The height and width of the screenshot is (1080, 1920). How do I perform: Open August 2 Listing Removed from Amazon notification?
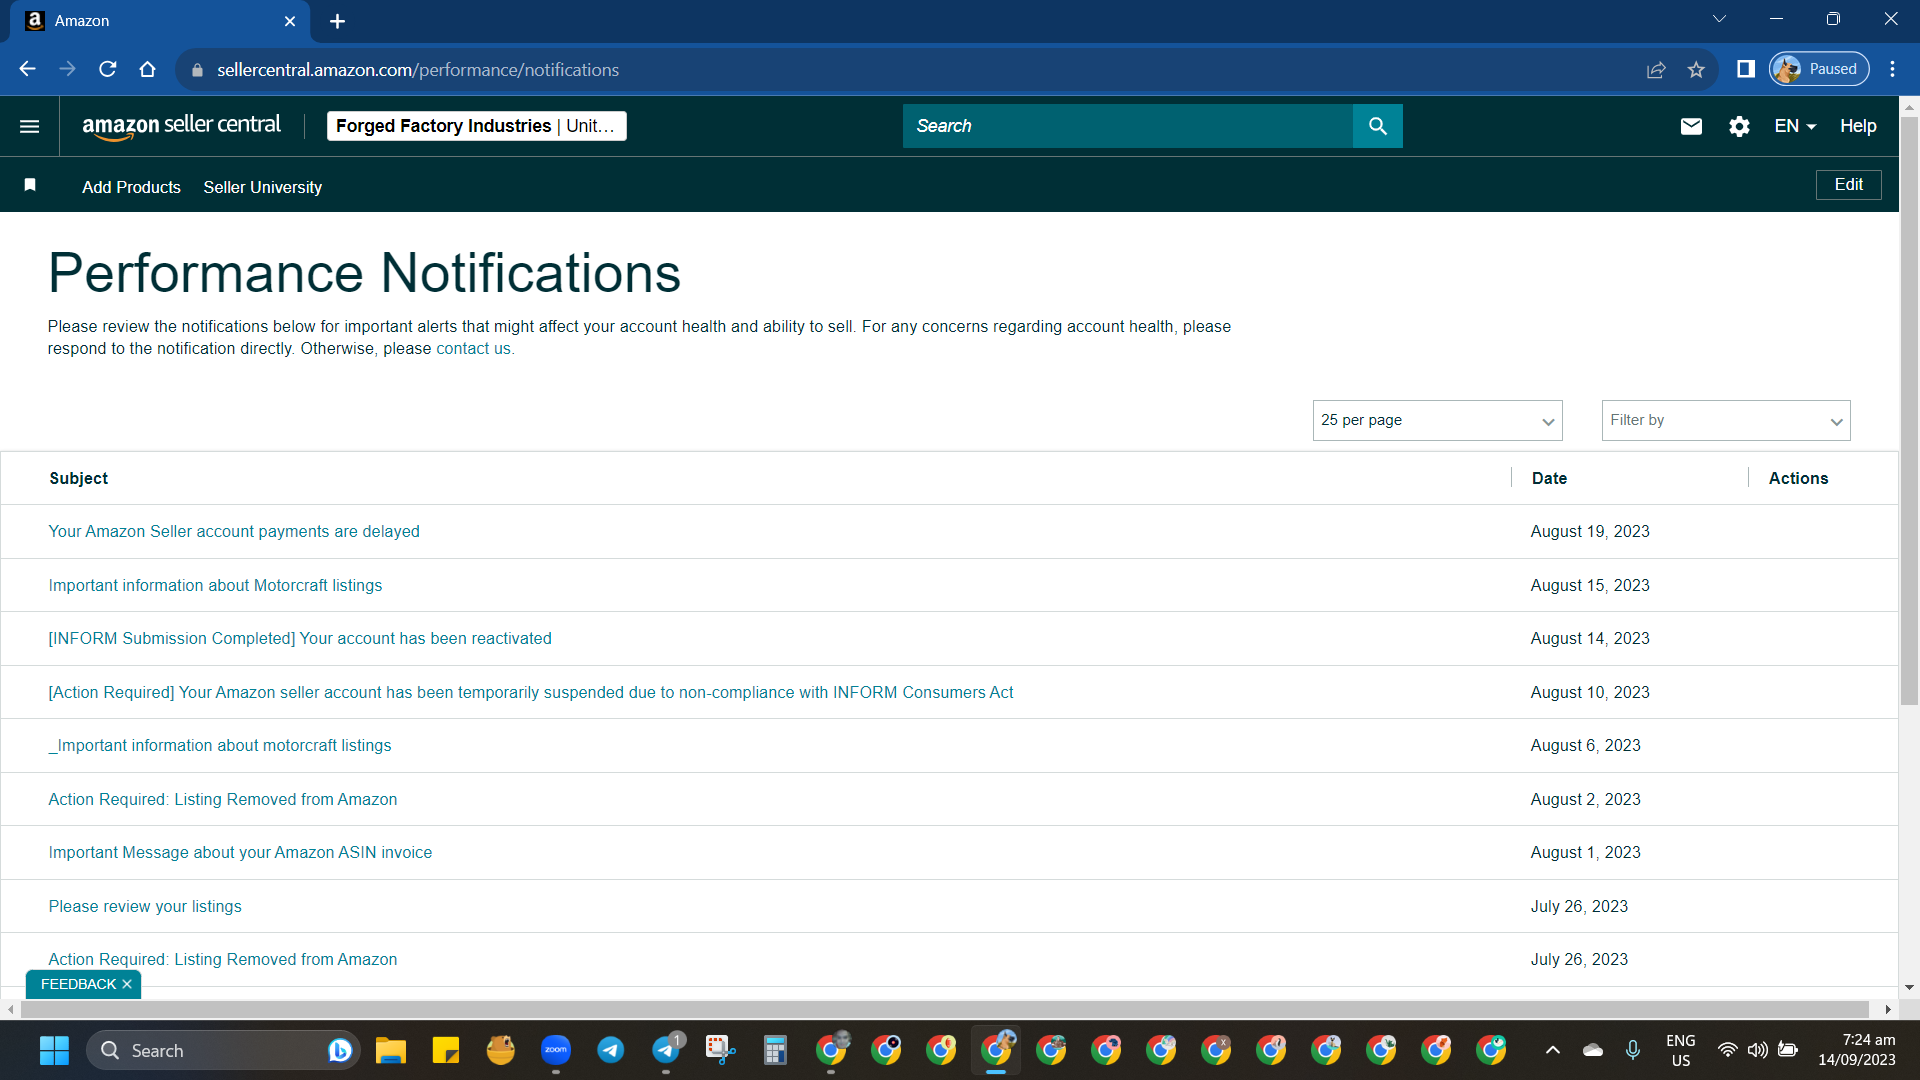pos(223,799)
